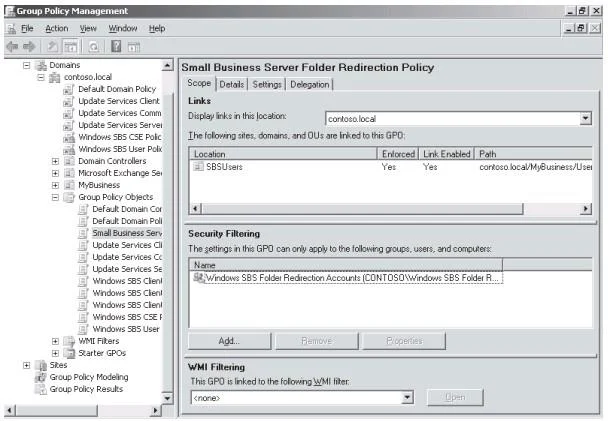Click the Group Policy Results icon

pos(41,389)
